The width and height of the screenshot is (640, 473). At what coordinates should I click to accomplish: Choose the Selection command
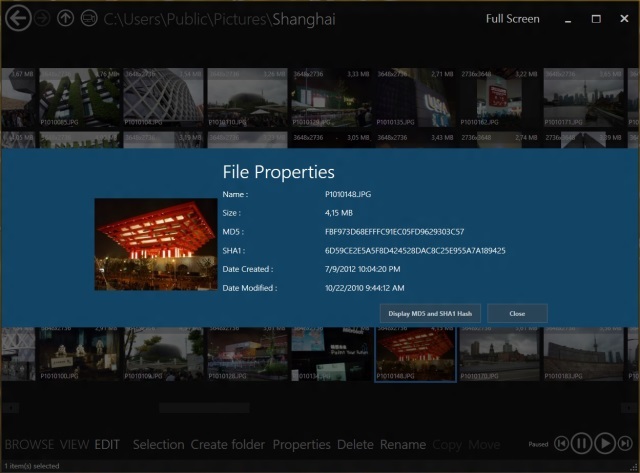pos(158,444)
